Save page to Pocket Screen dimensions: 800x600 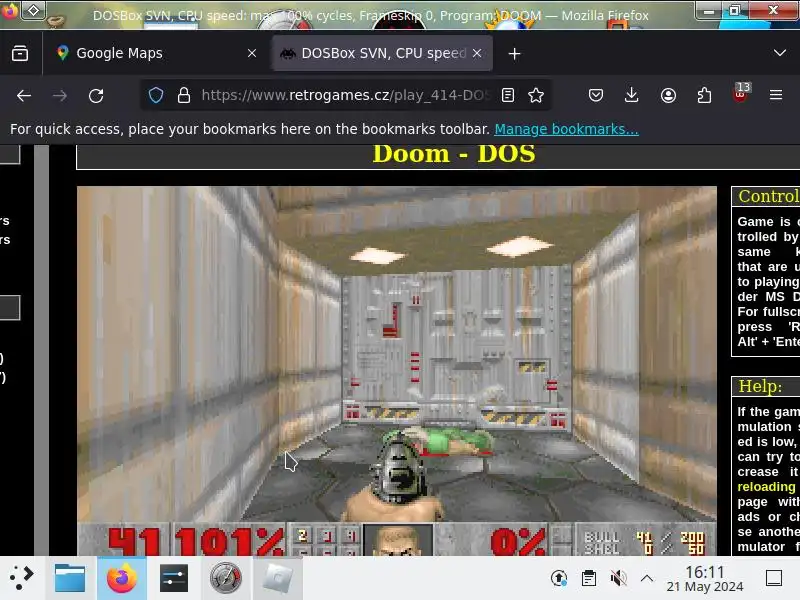(x=596, y=95)
